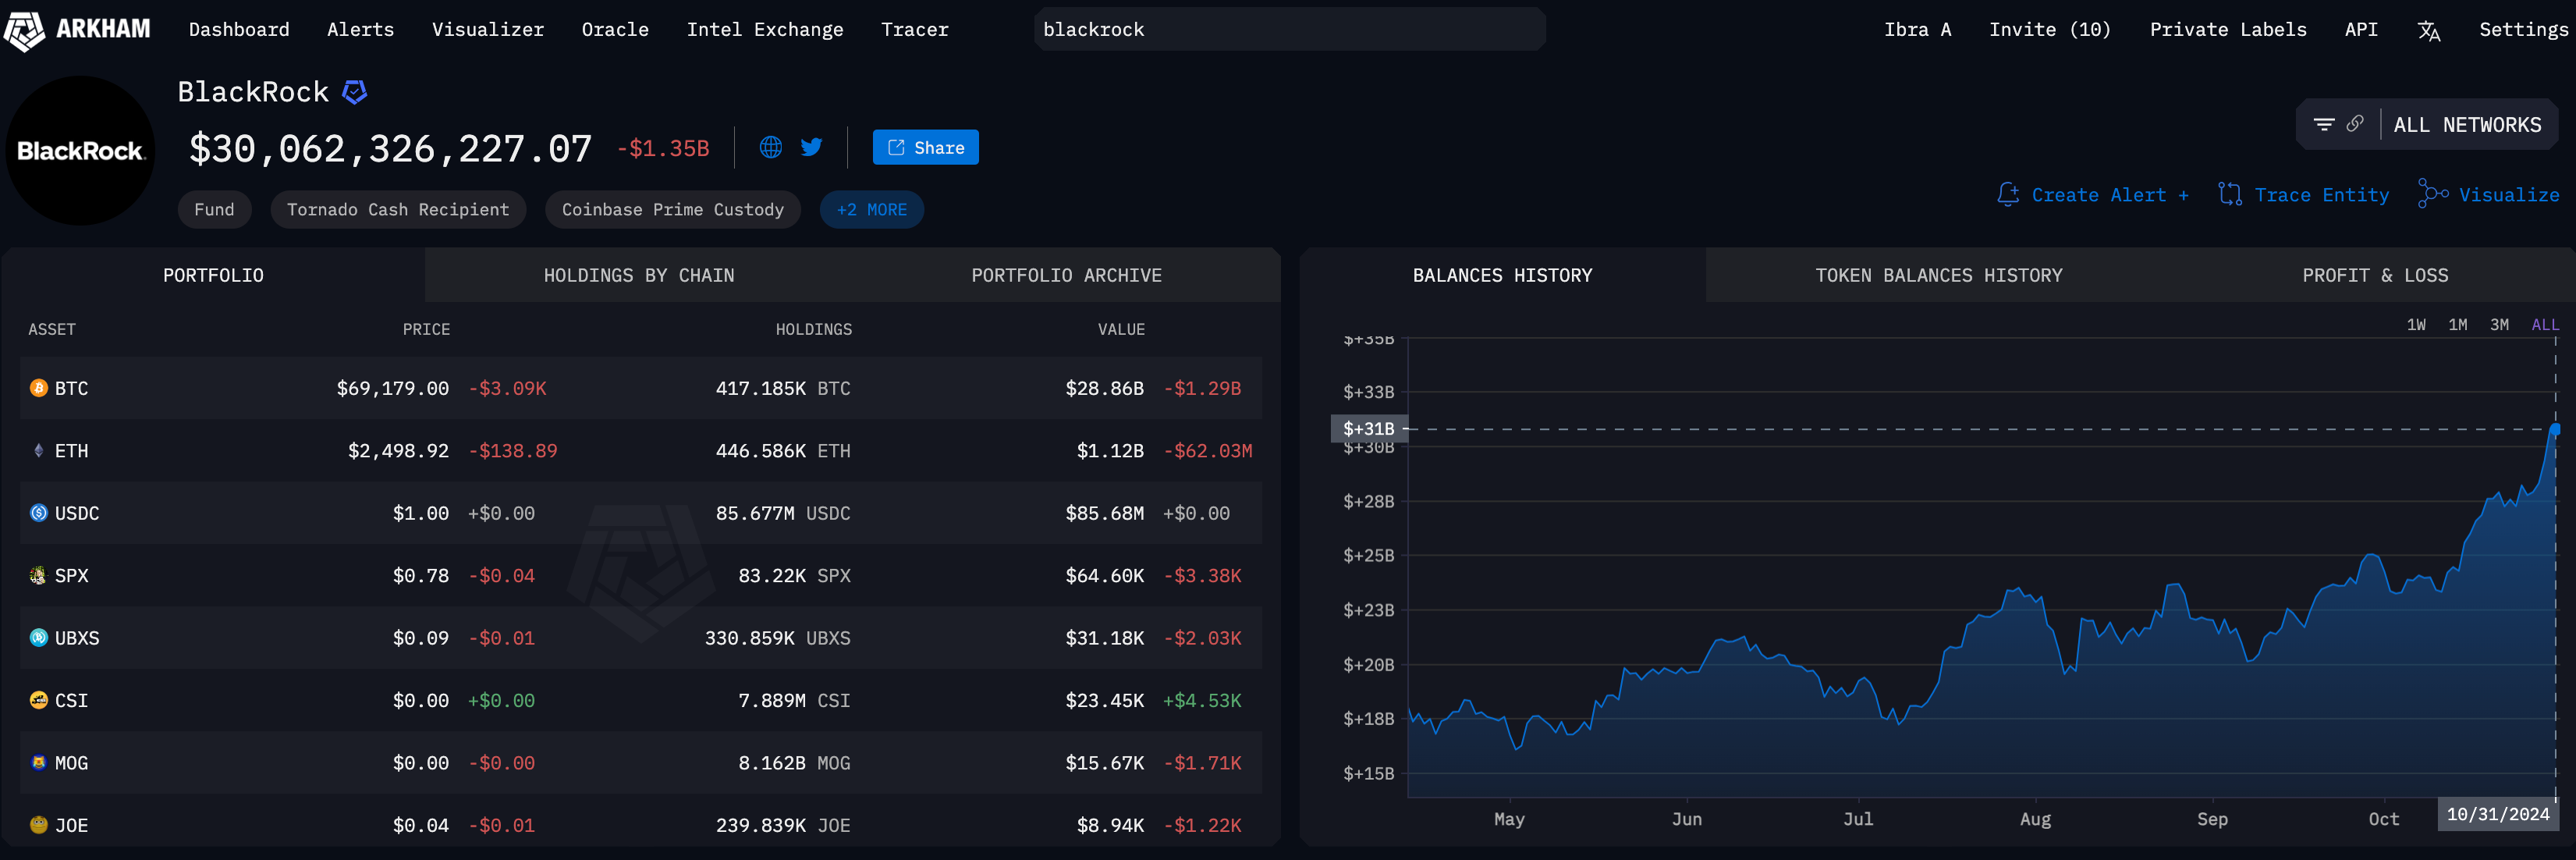2576x860 pixels.
Task: Open Private Labels
Action: (x=2228, y=30)
